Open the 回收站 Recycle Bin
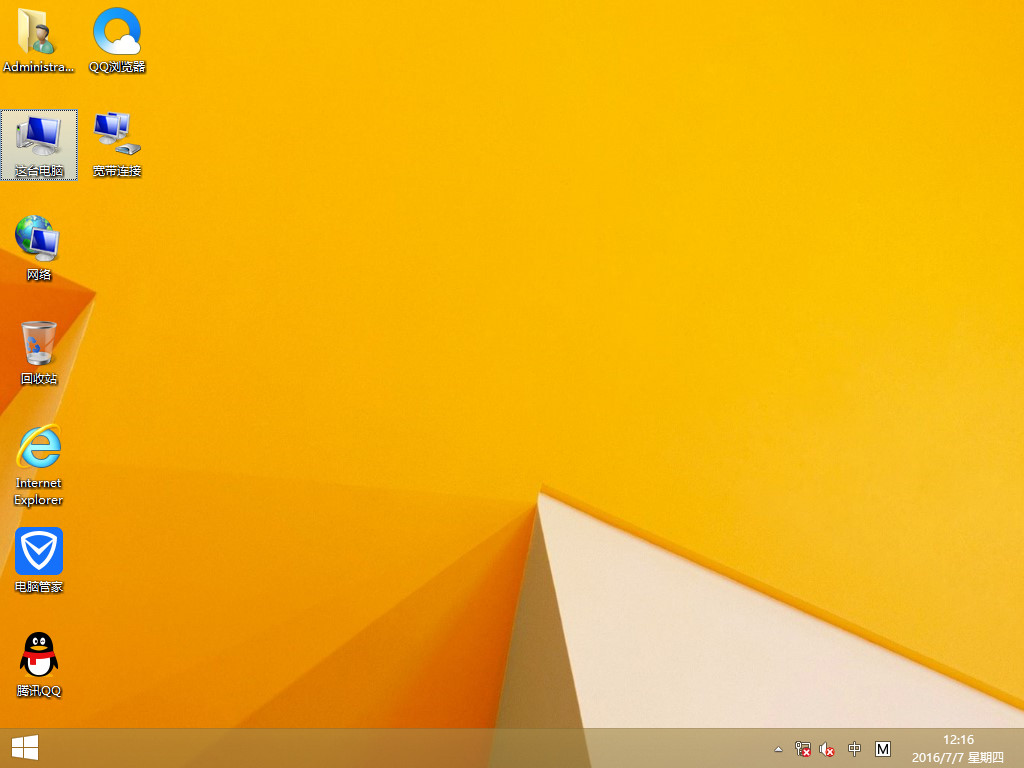 [38, 345]
